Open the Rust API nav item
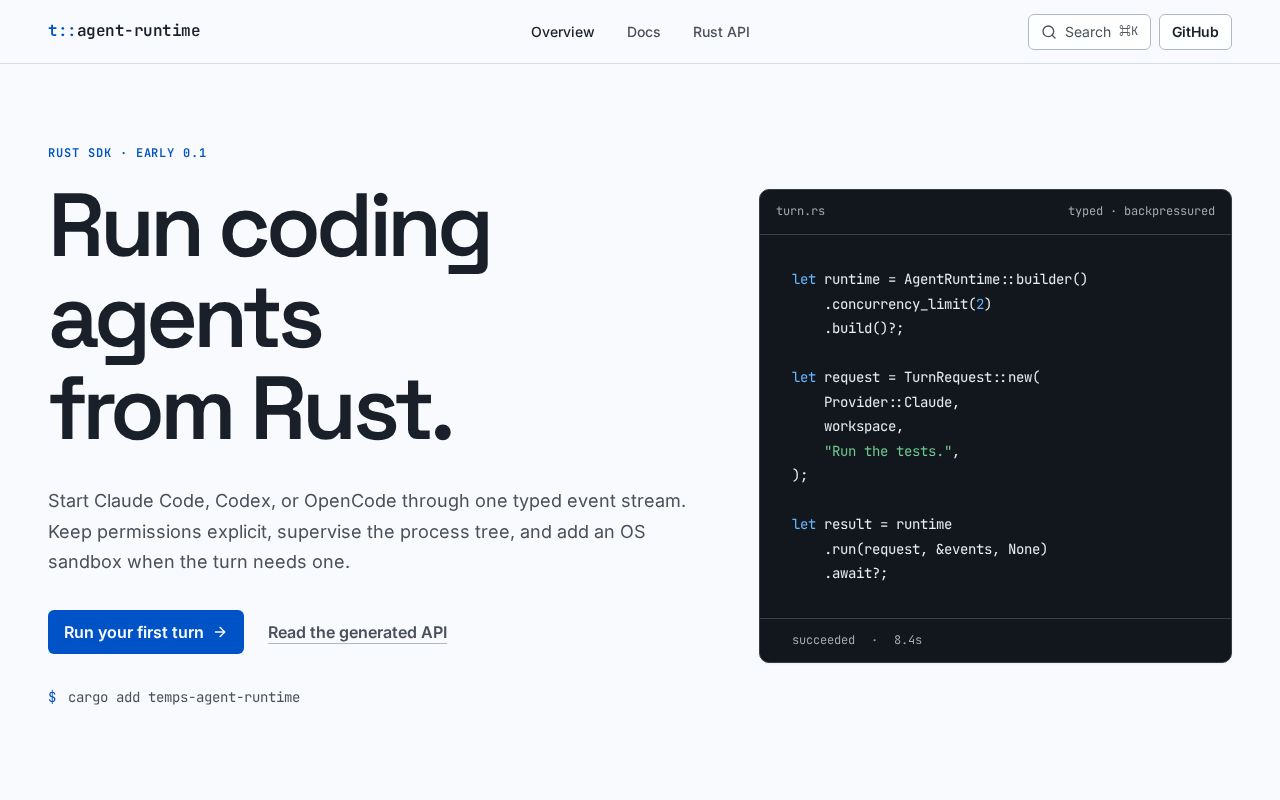The width and height of the screenshot is (1280, 800). tap(721, 32)
